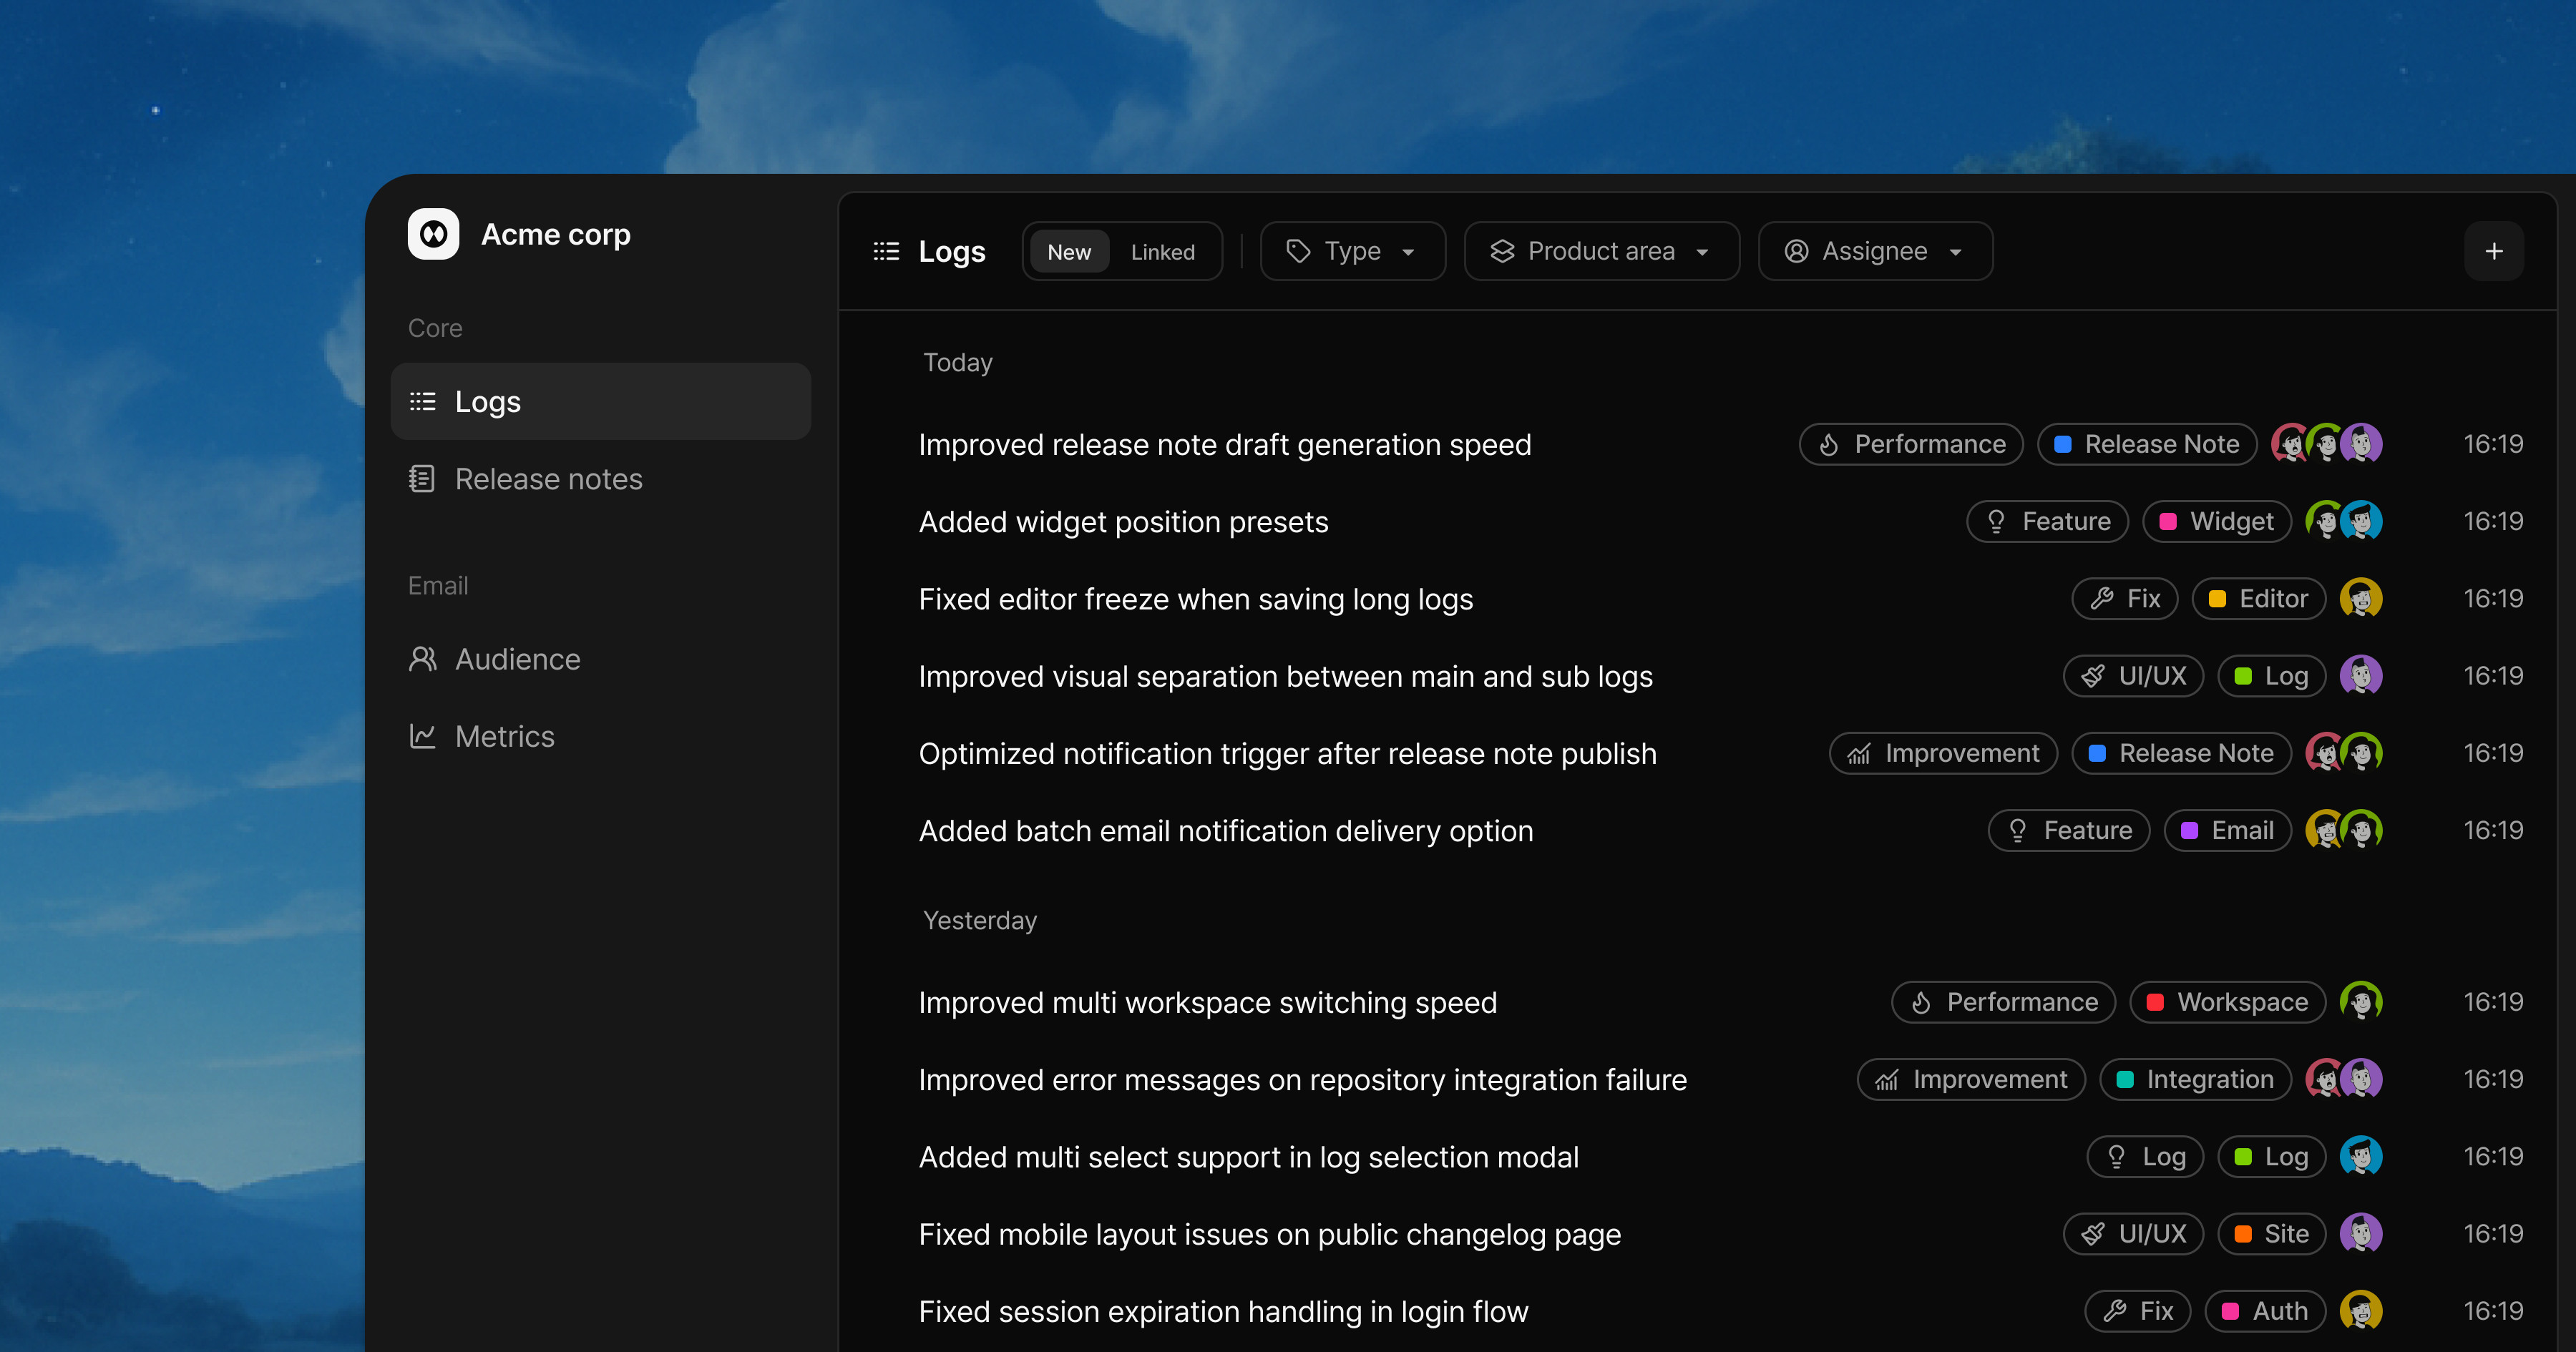The image size is (2576, 1352).
Task: Select the Logs icon in the sidebar
Action: pos(423,401)
